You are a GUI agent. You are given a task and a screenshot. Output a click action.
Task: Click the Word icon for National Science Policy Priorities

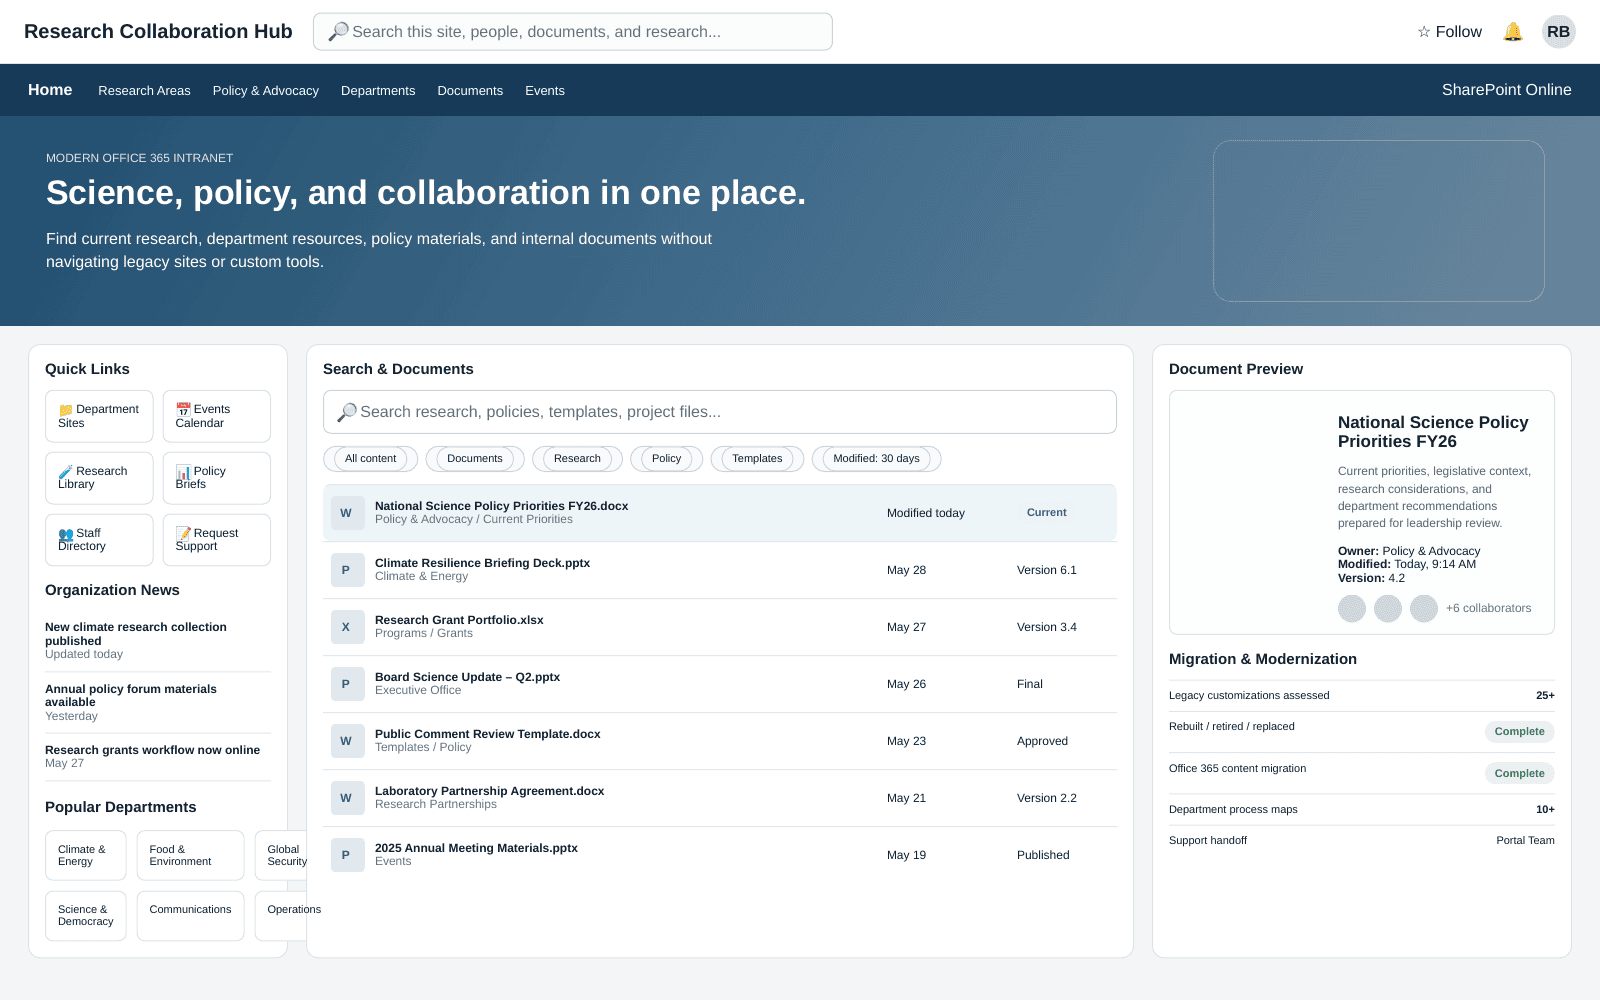(347, 513)
